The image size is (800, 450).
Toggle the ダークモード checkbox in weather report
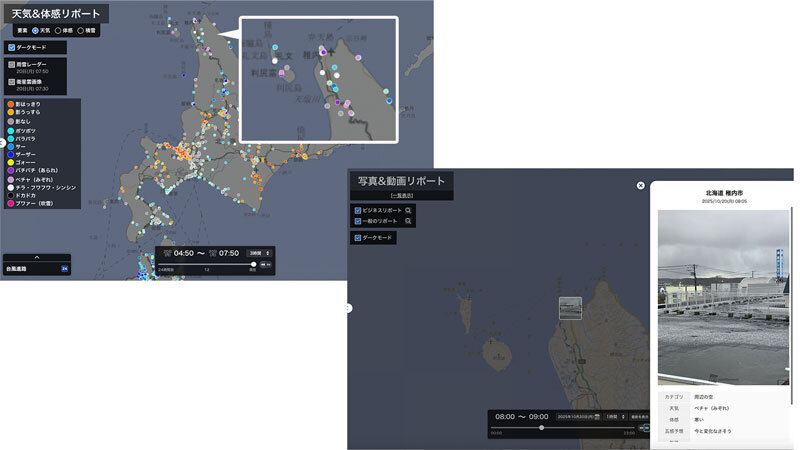(11, 47)
